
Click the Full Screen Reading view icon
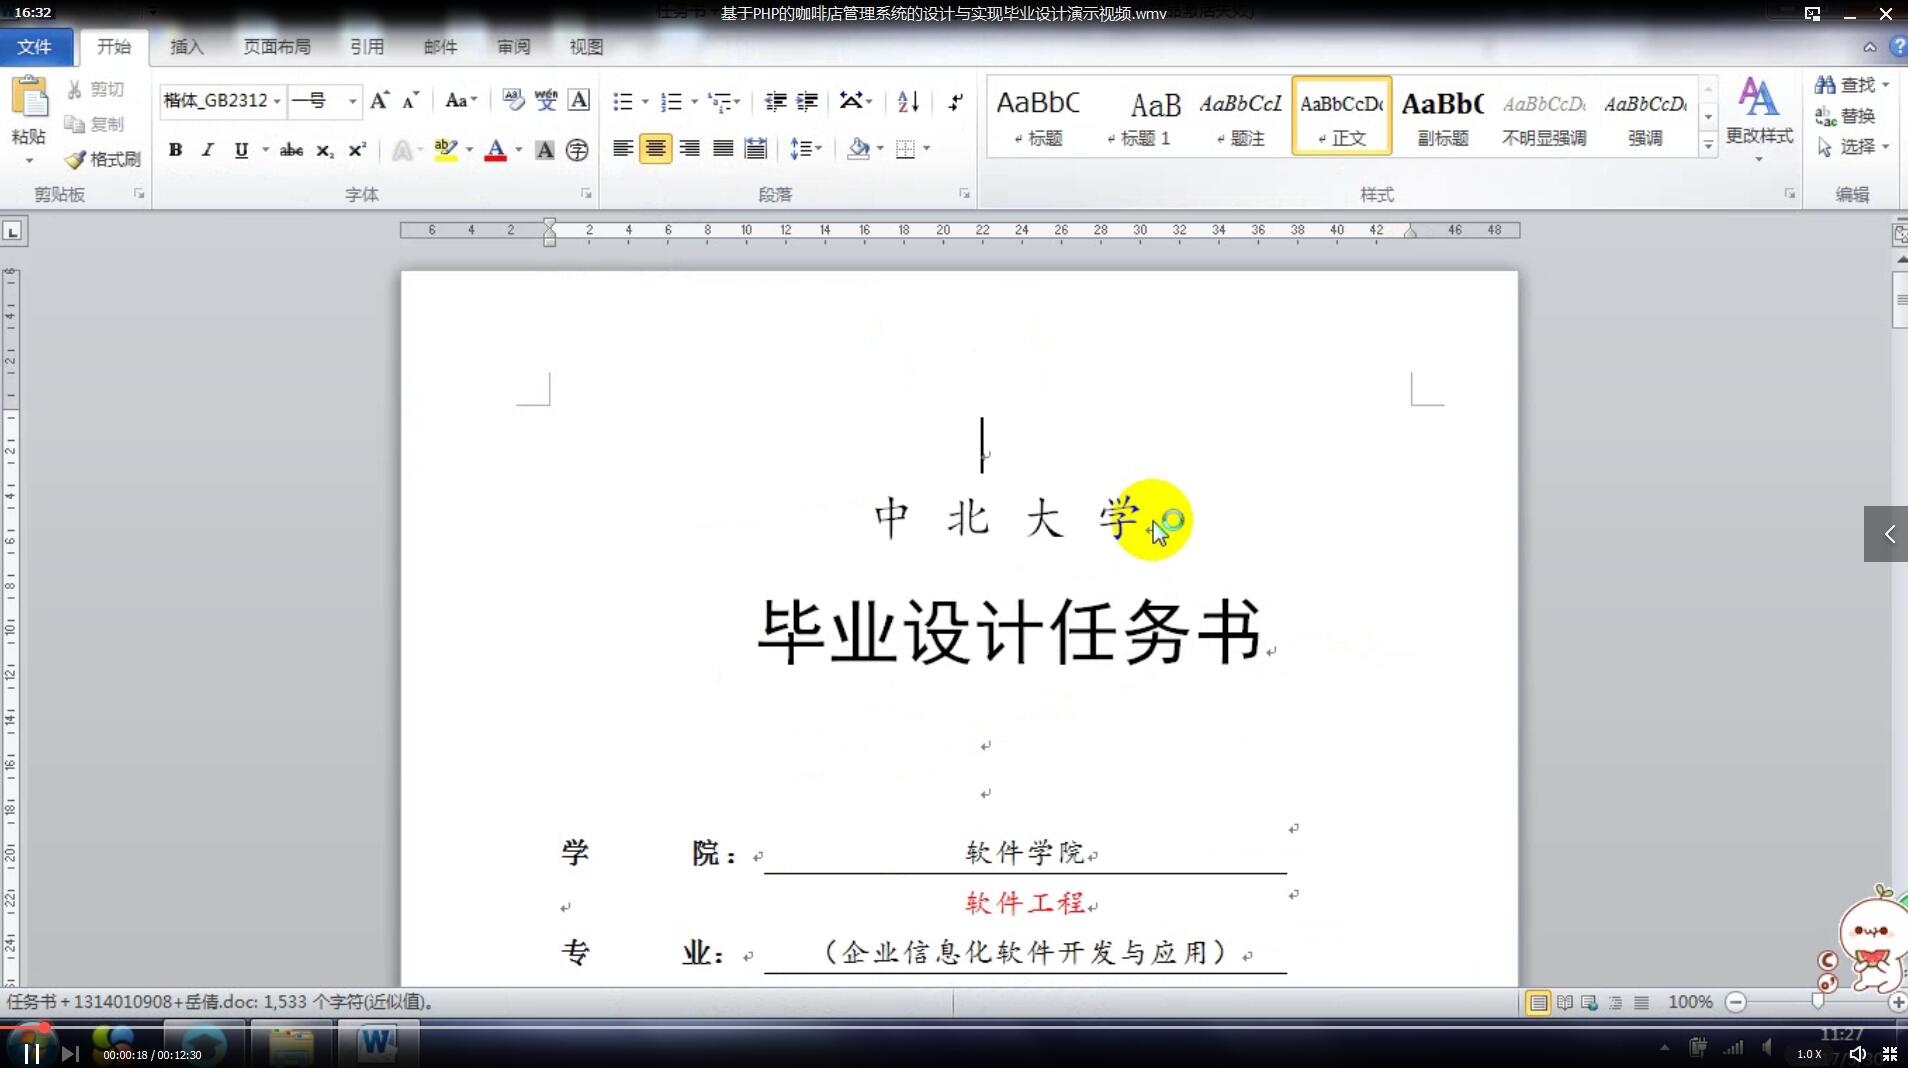pyautogui.click(x=1565, y=1002)
